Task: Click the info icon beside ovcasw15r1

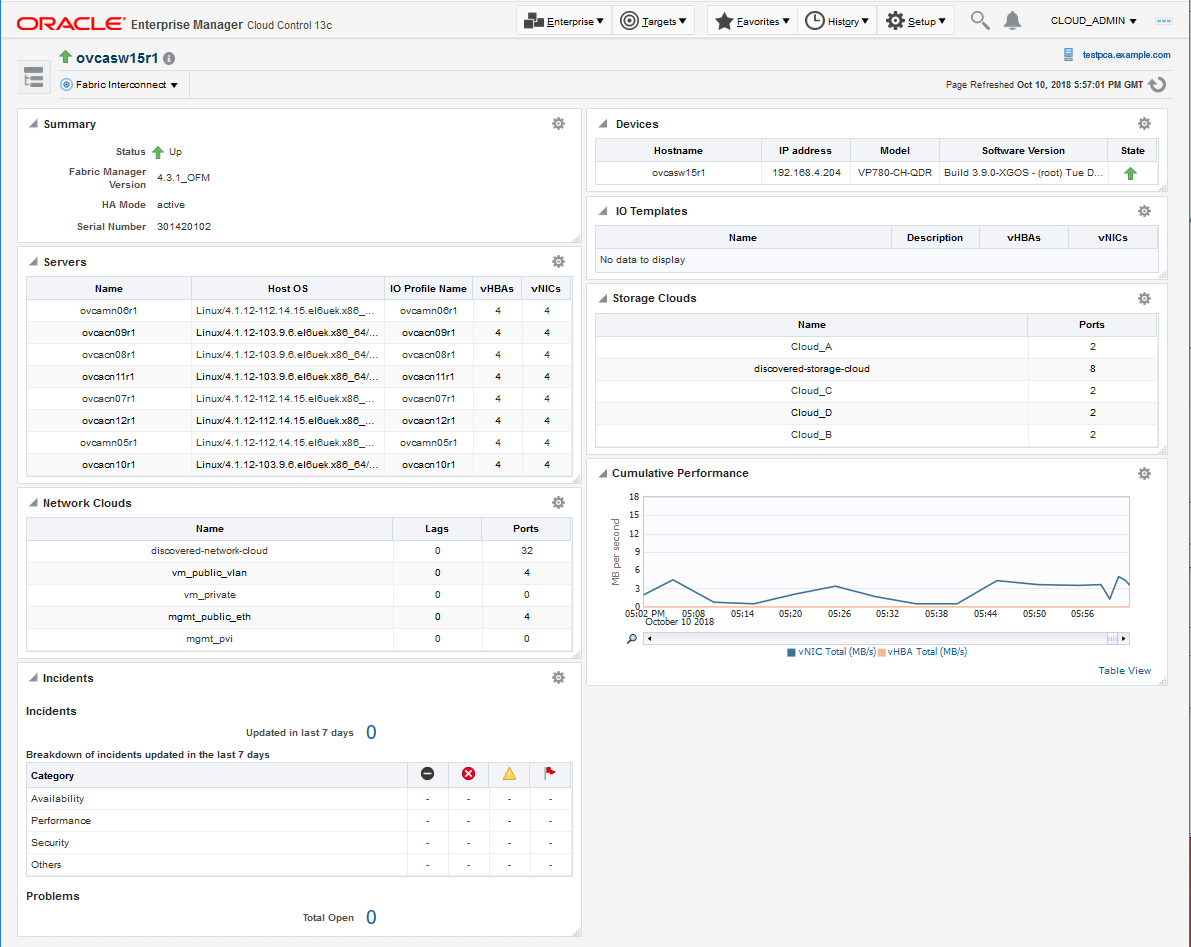Action: 169,58
